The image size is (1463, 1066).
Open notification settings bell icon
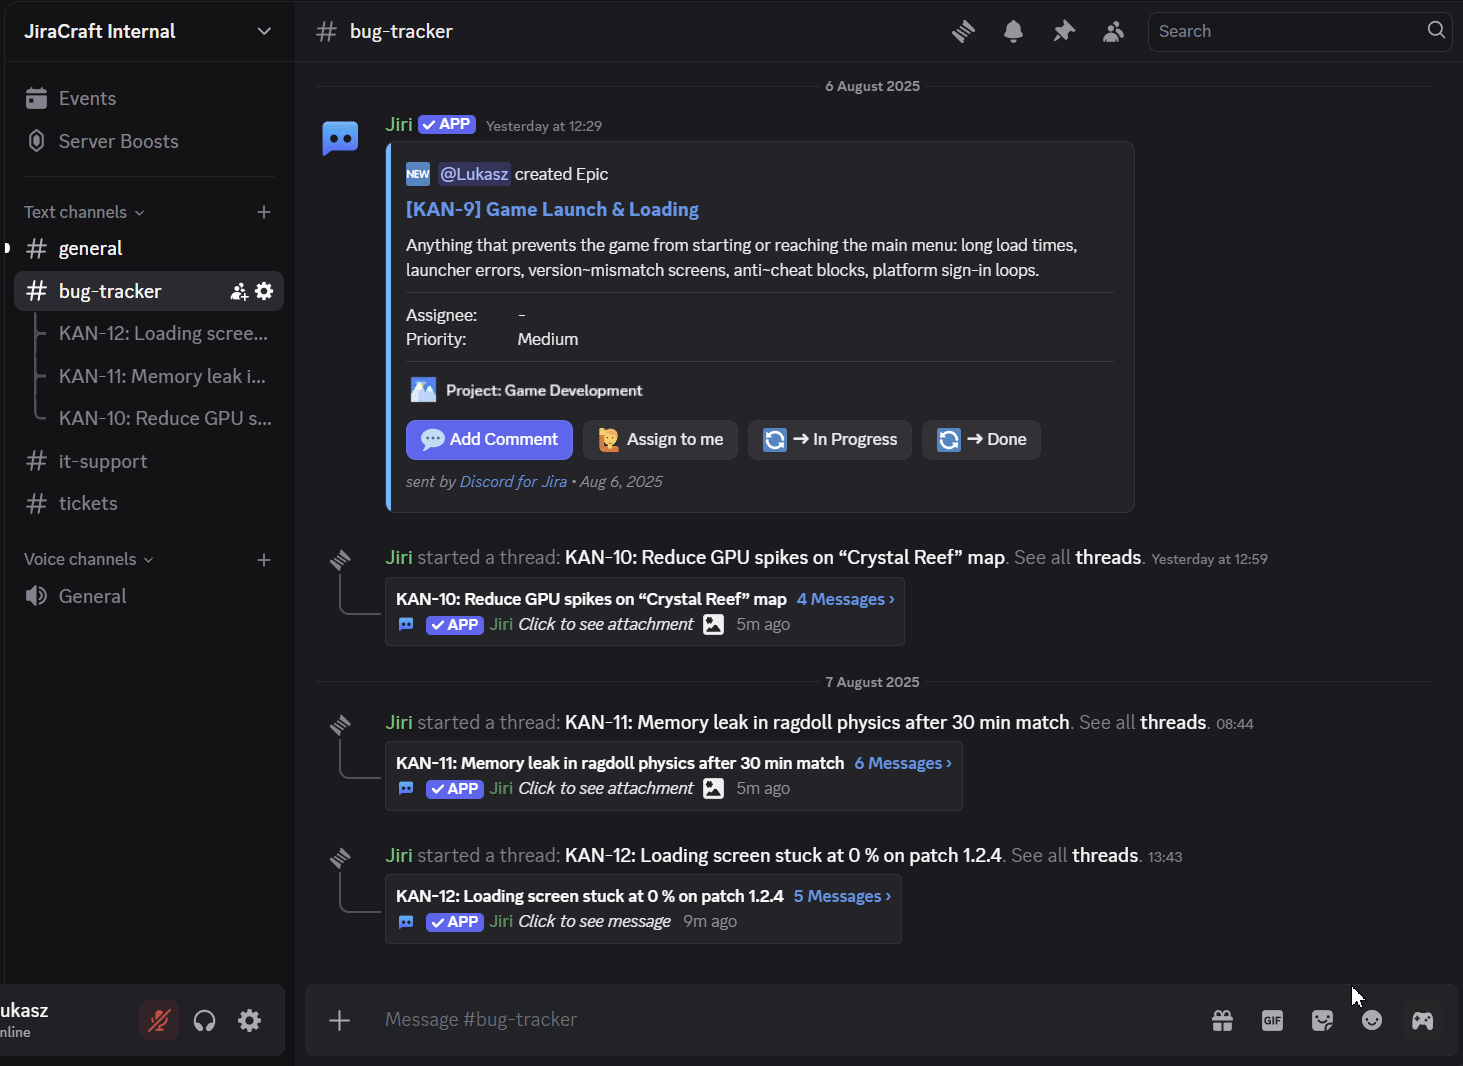point(1013,31)
